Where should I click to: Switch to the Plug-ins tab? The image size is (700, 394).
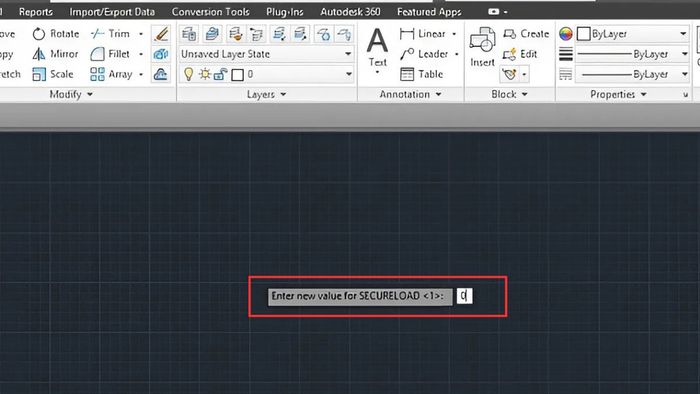[x=285, y=12]
